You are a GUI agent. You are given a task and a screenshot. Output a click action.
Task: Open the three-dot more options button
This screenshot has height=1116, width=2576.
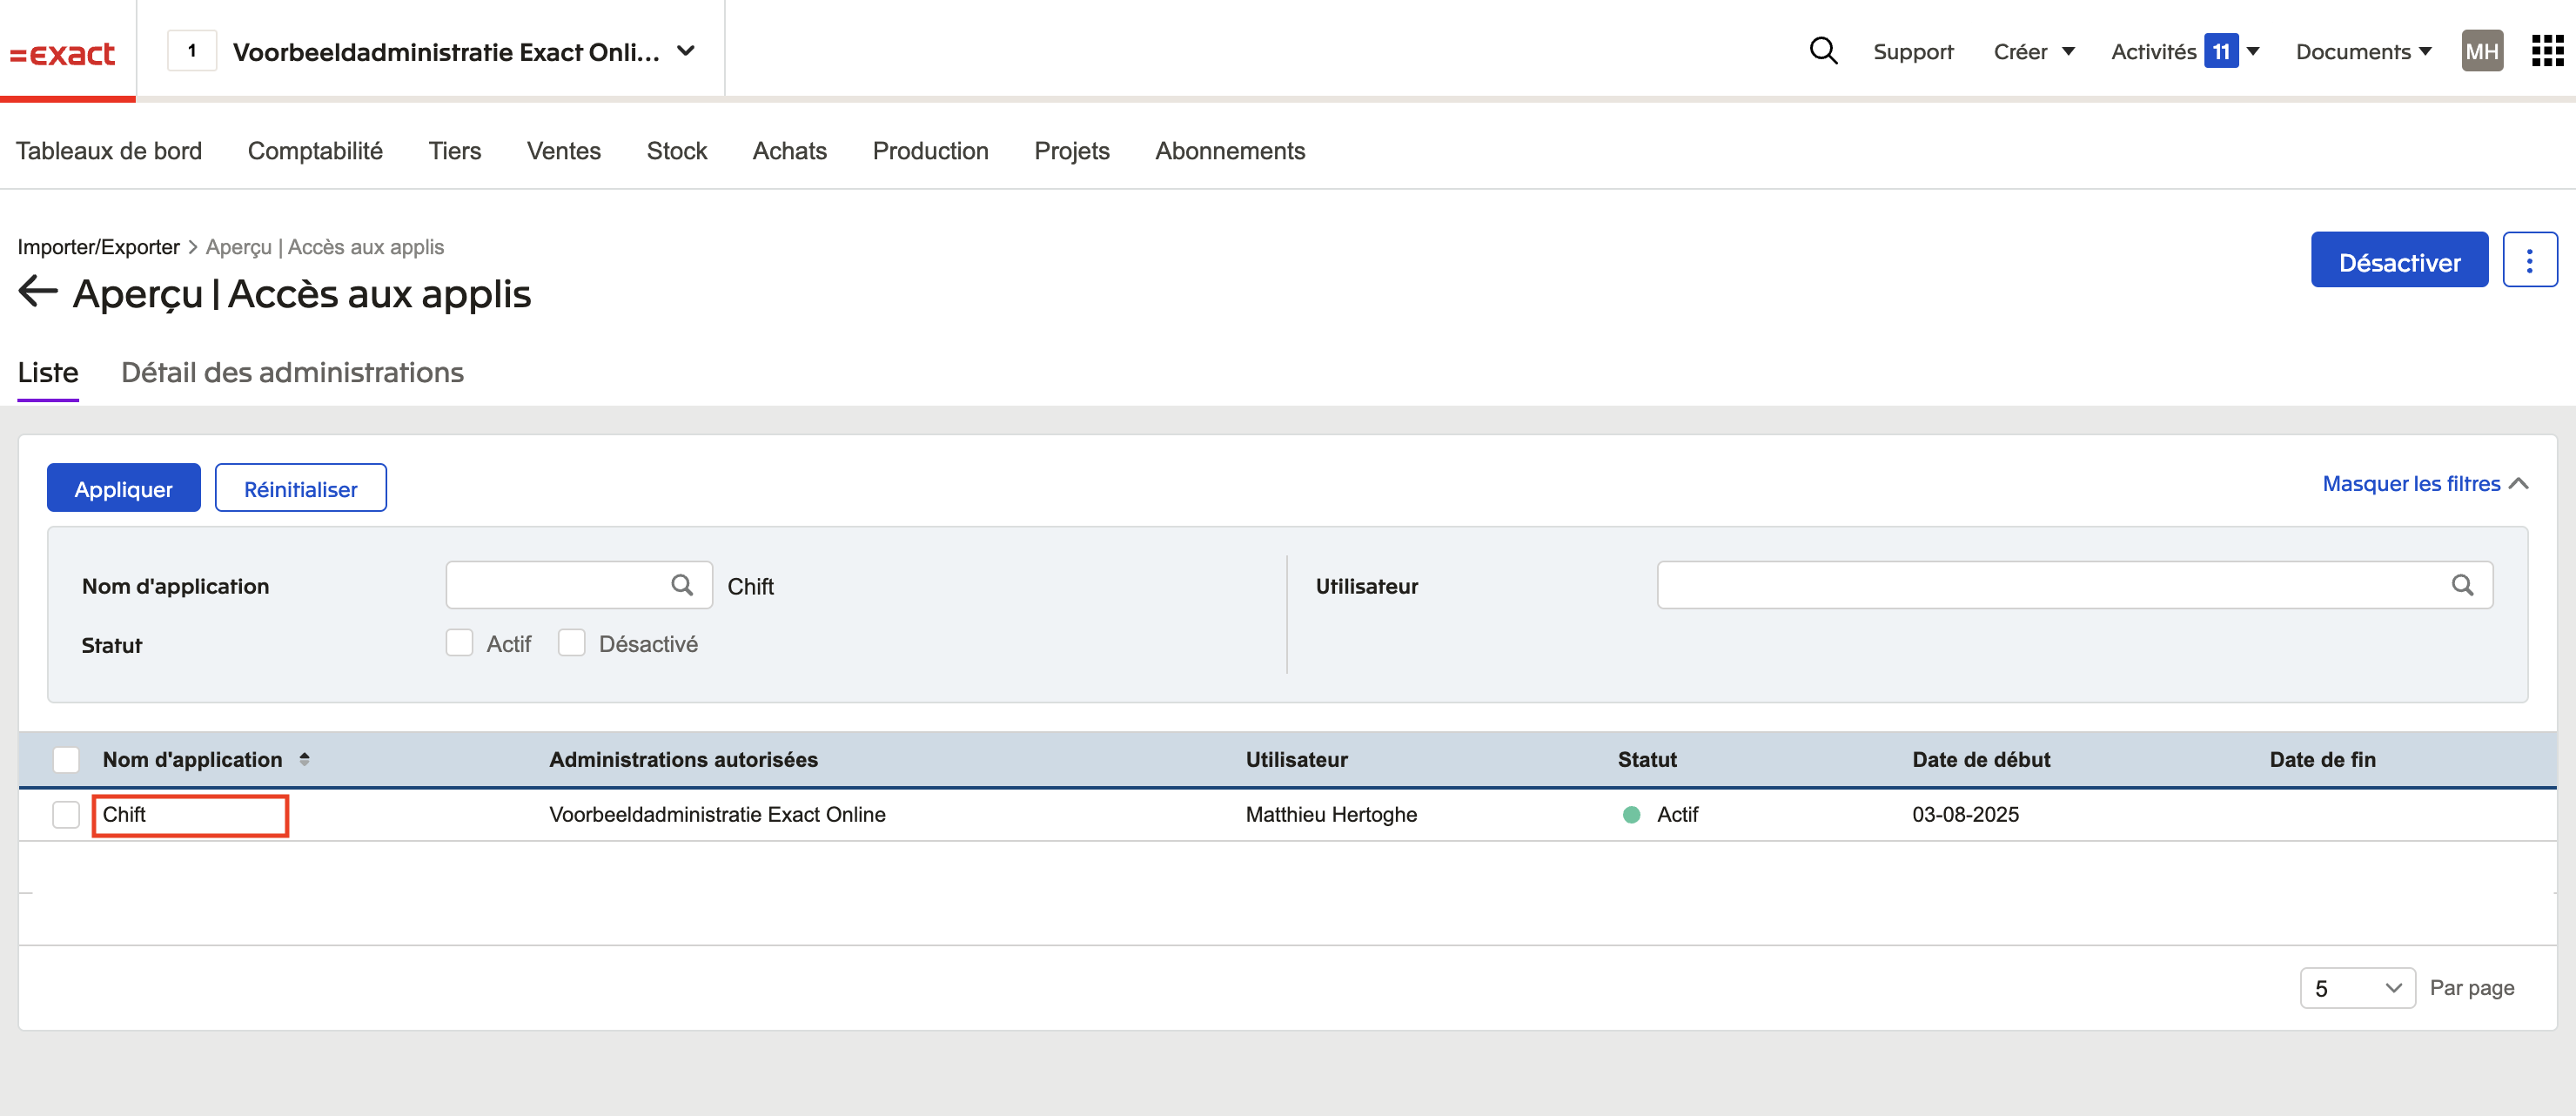[x=2529, y=260]
